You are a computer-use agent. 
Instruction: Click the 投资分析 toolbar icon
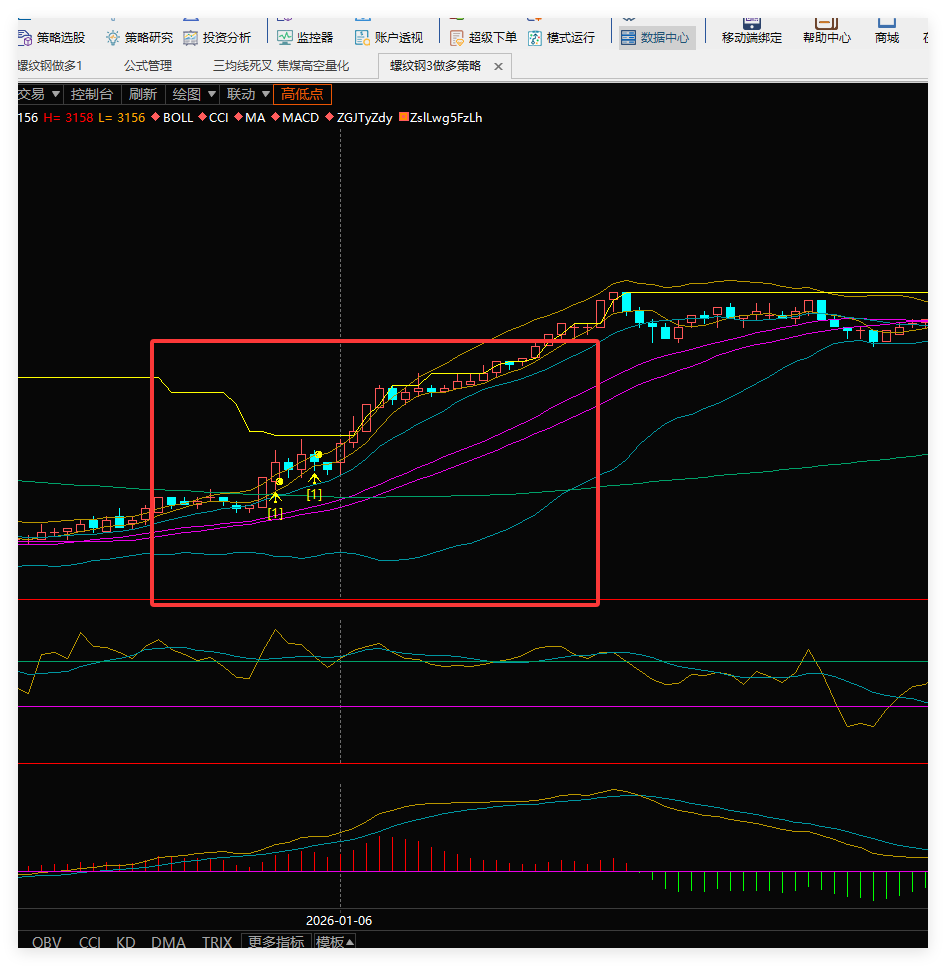click(191, 38)
